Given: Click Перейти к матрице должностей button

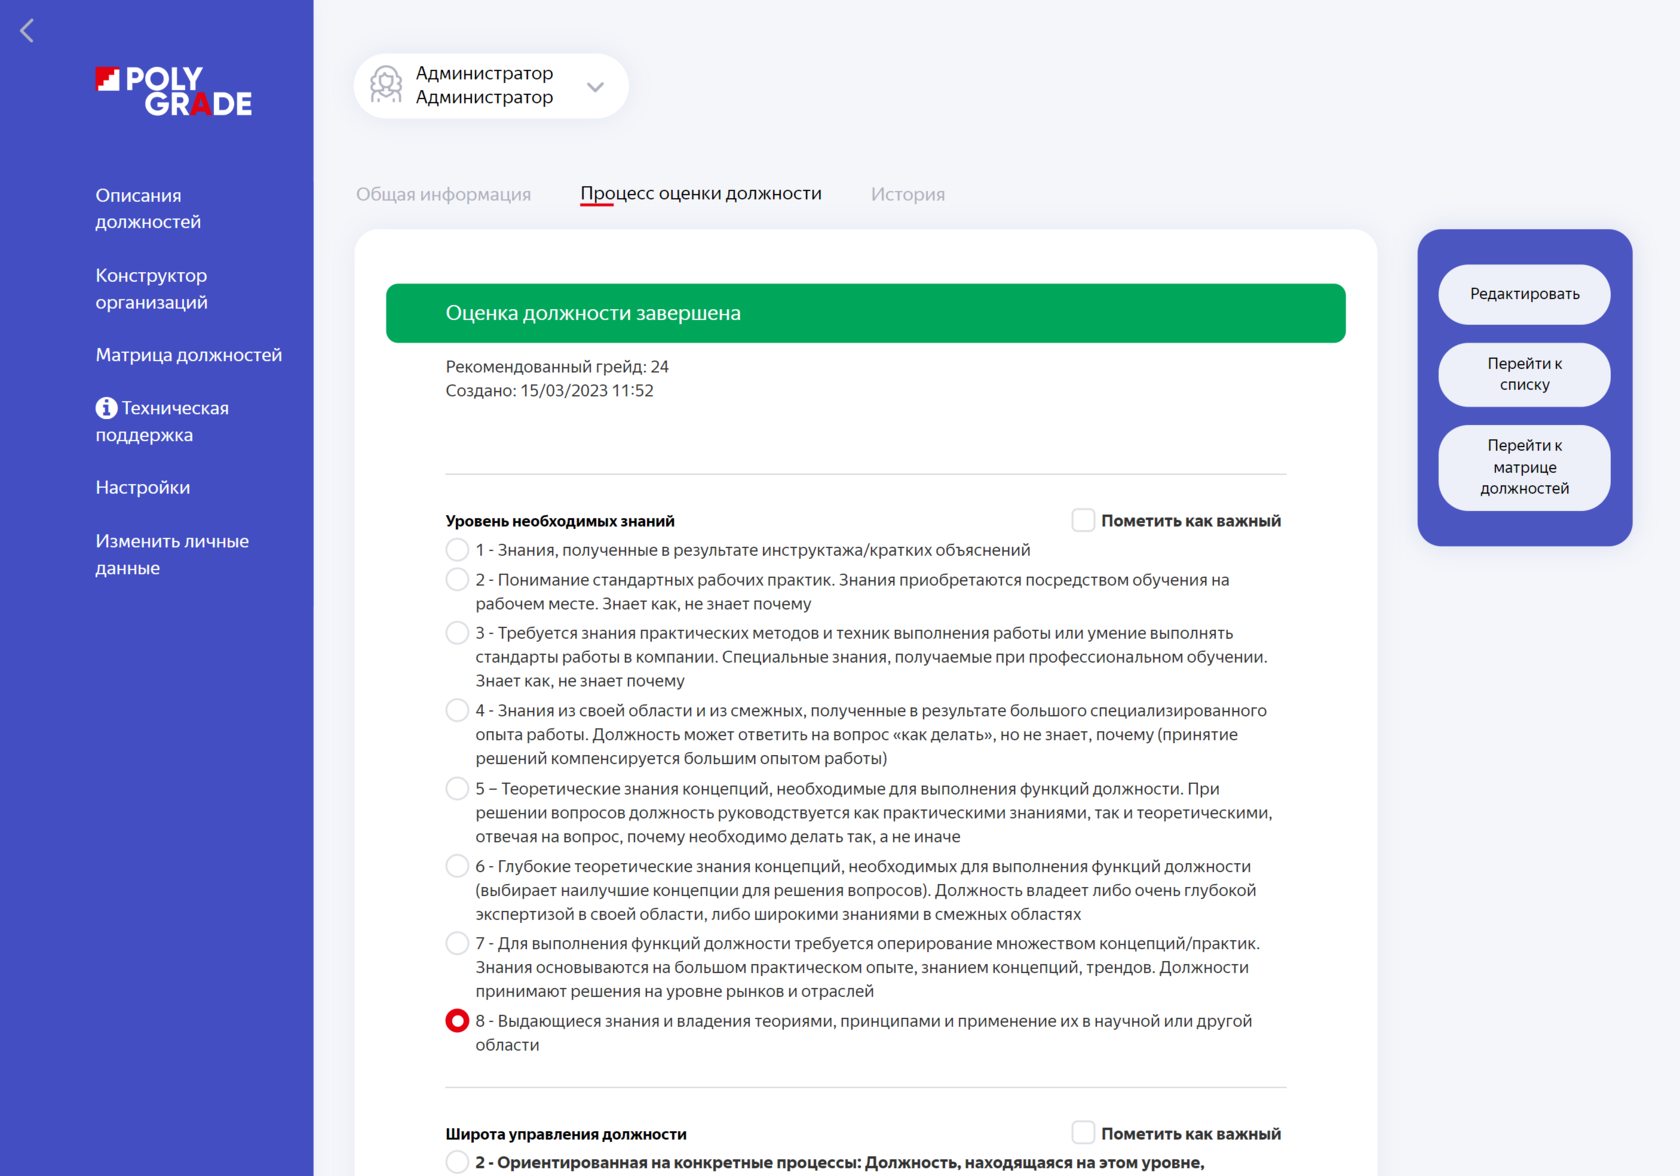Looking at the screenshot, I should [1523, 467].
